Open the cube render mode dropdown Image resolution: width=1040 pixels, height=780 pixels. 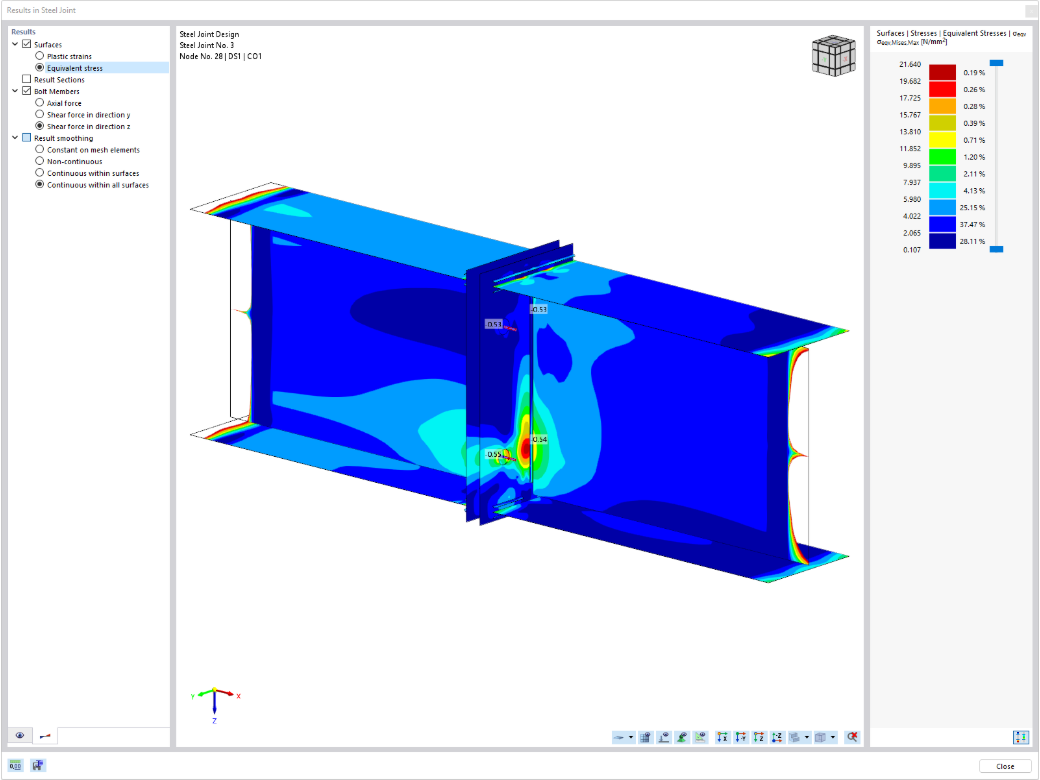[833, 737]
